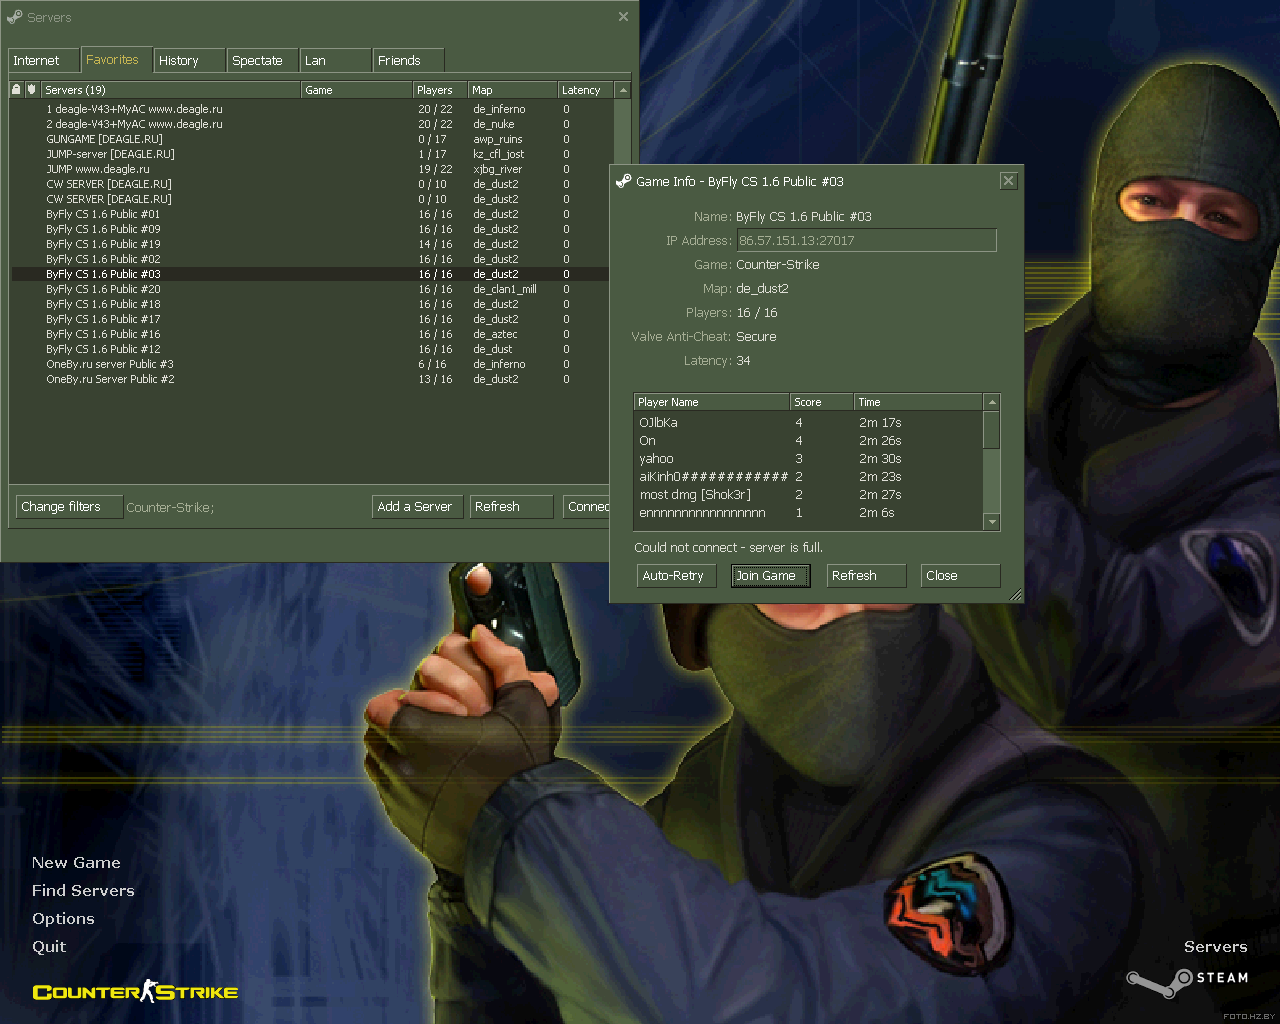1280x1024 pixels.
Task: Click Refresh in the Servers window
Action: click(511, 507)
